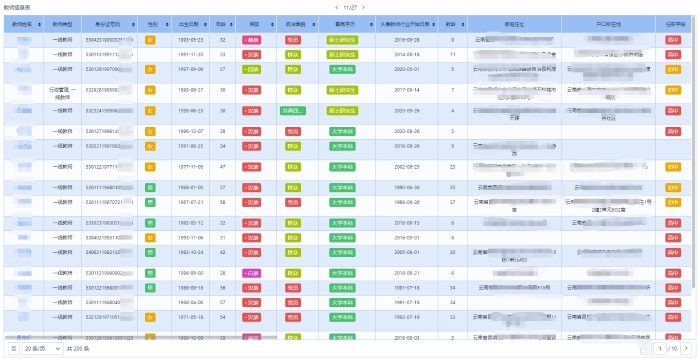The height and width of the screenshot is (361, 700).
Task: Click 男 gender tag in 1968-01-05 row
Action: 150,187
